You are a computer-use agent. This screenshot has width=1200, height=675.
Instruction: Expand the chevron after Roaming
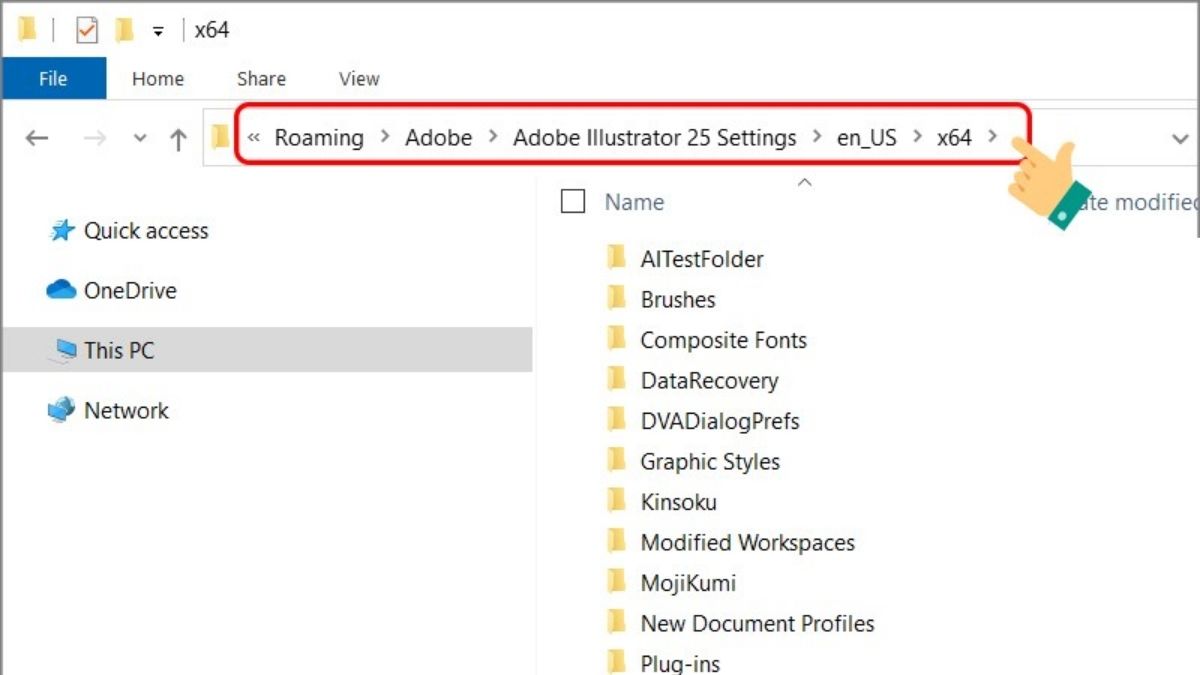click(384, 138)
